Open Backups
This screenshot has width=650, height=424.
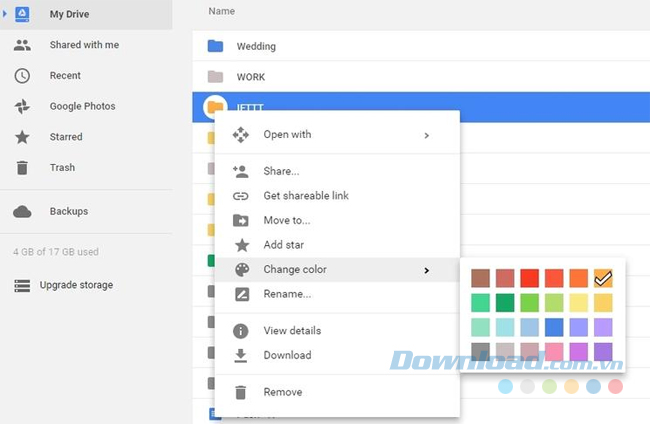click(69, 211)
